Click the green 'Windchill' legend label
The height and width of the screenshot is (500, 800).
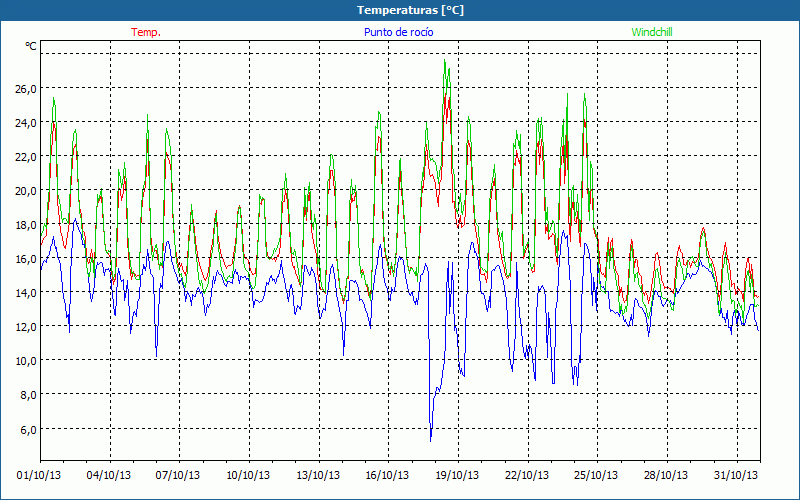[652, 32]
